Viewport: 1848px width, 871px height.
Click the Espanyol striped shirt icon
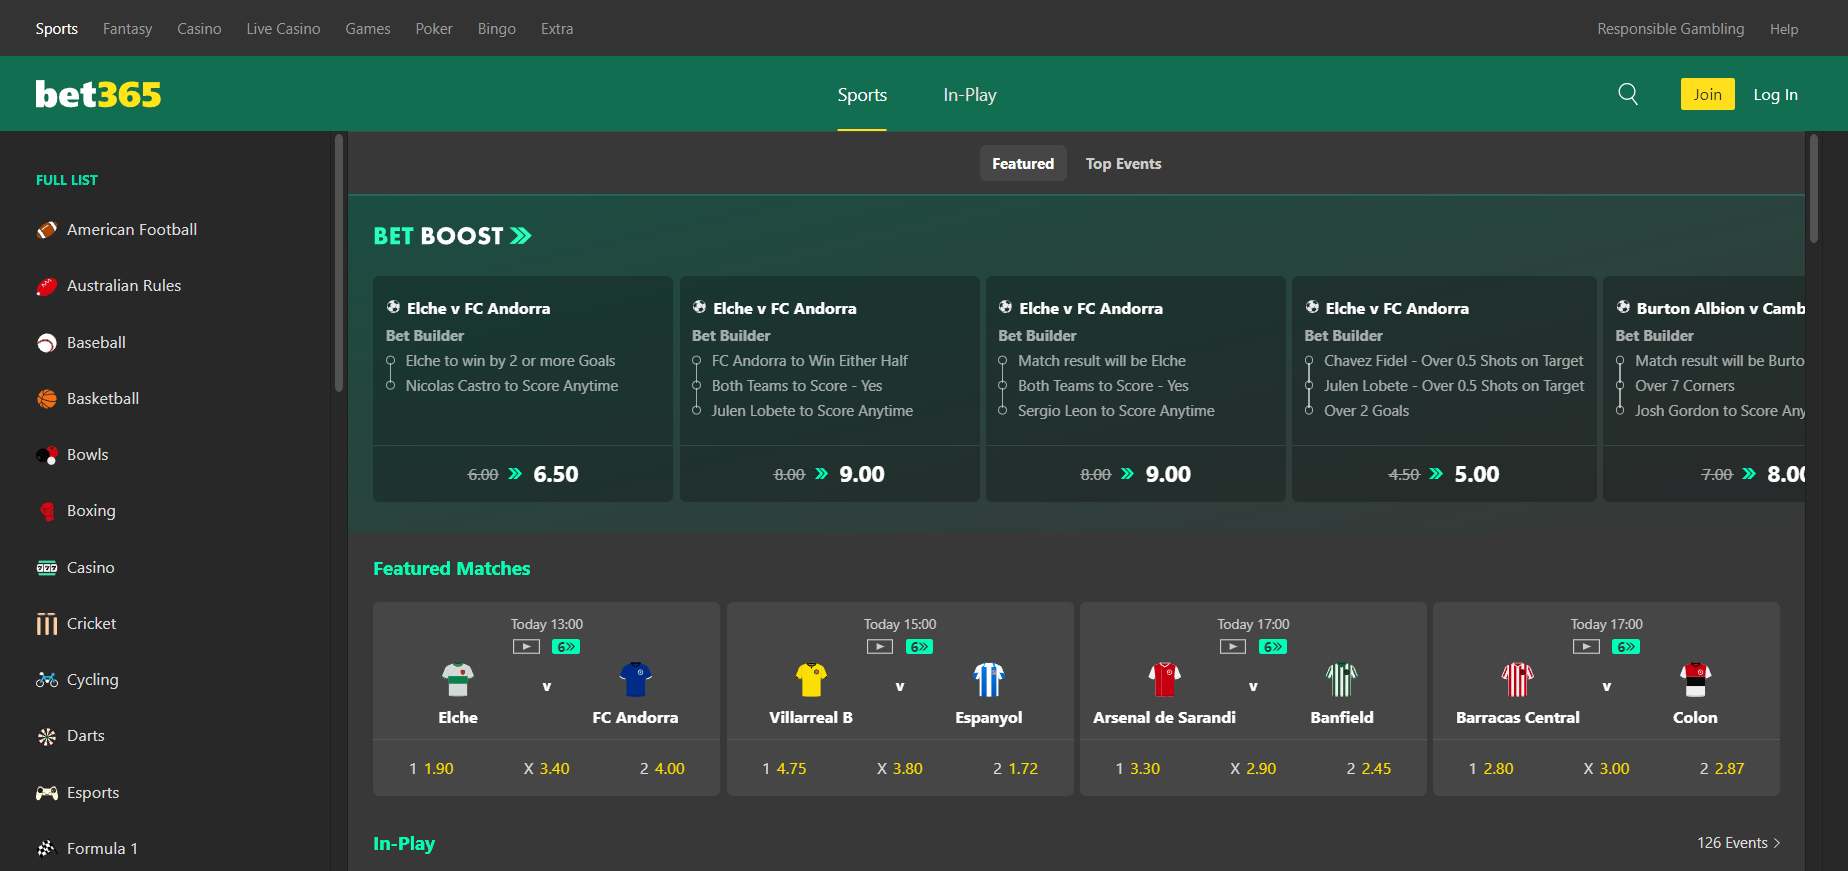(989, 679)
